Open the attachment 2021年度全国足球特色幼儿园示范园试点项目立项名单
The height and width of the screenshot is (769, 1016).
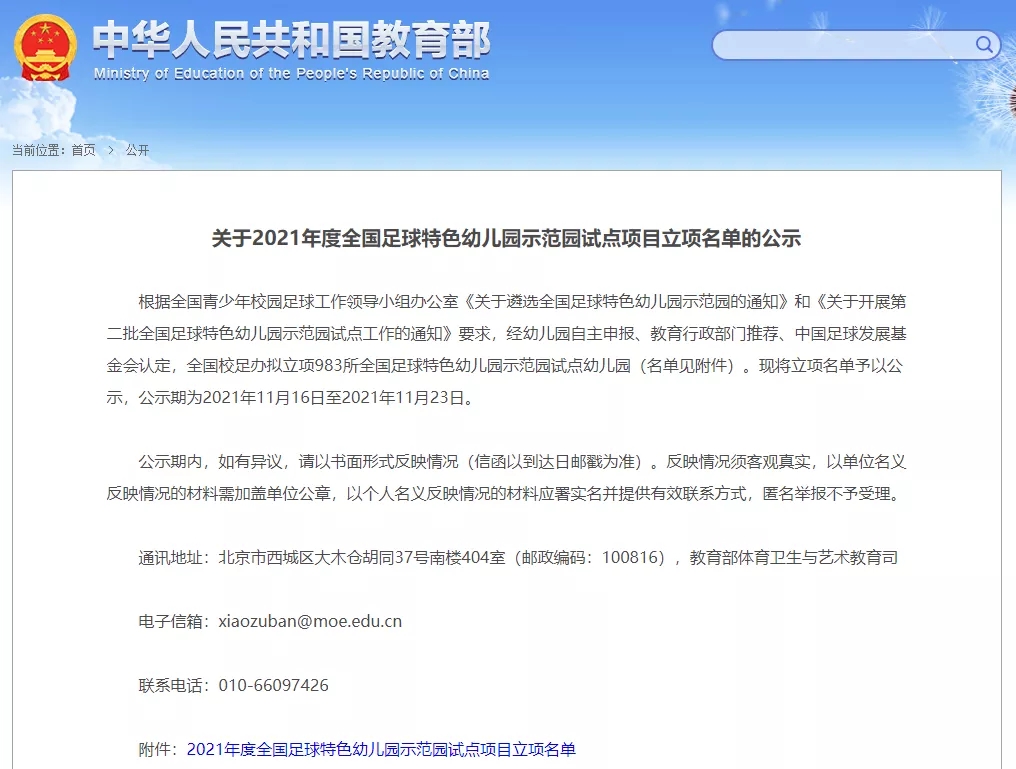[381, 749]
